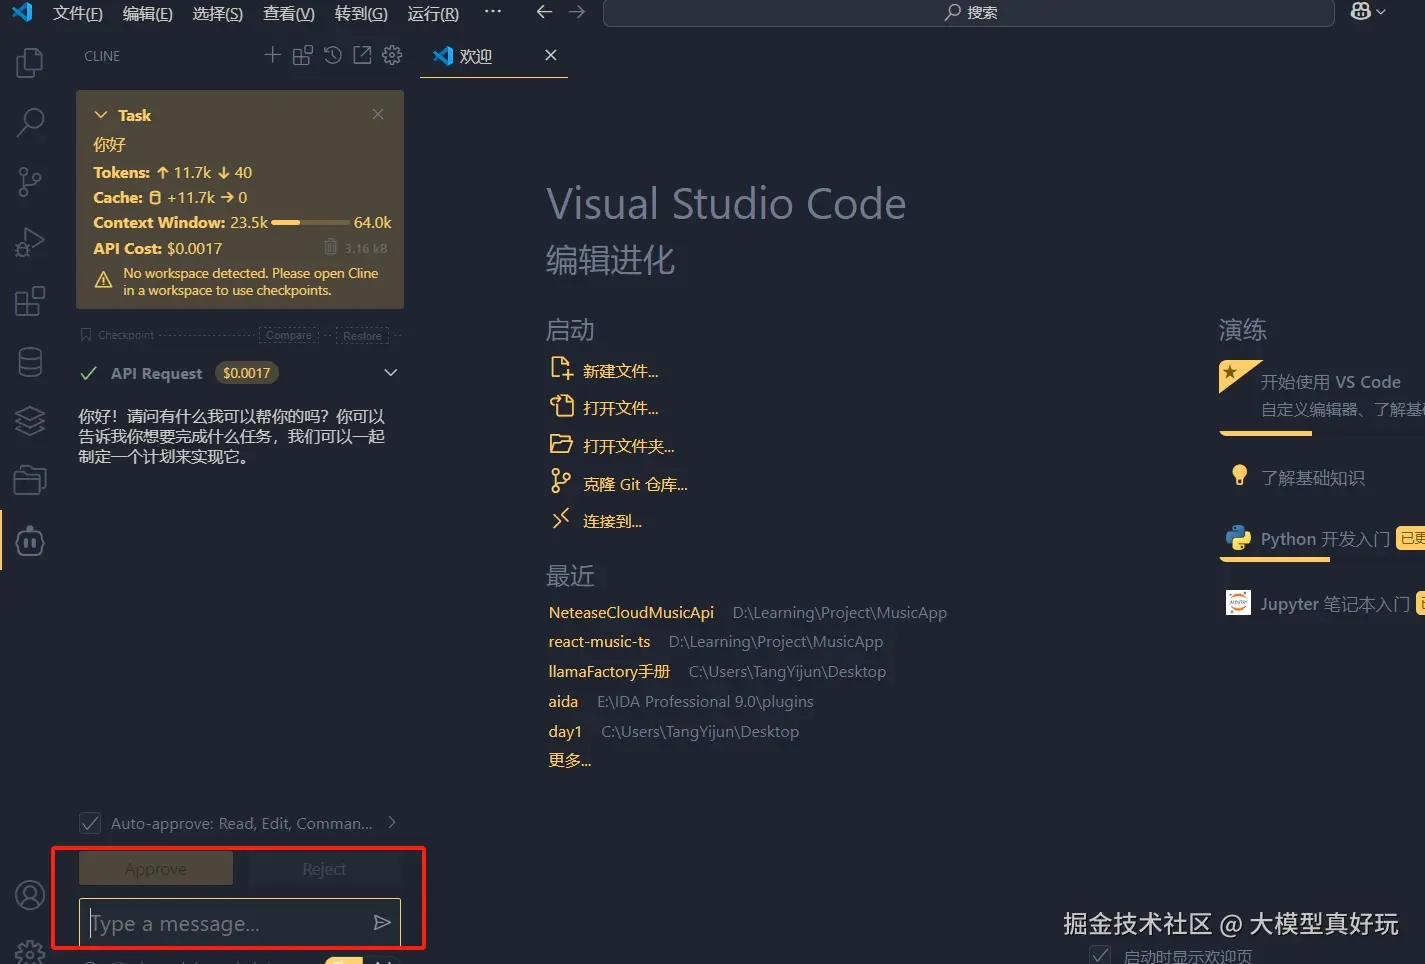The width and height of the screenshot is (1425, 964).
Task: Open the 运行(R) menu
Action: [x=433, y=13]
